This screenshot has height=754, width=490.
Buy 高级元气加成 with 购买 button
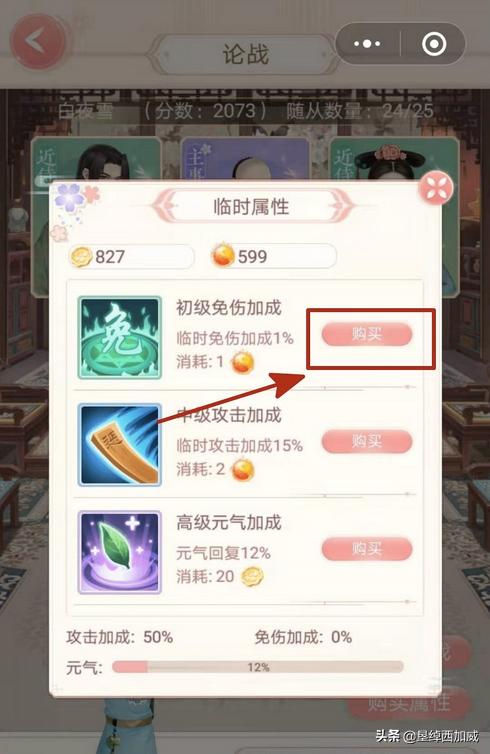(x=367, y=549)
